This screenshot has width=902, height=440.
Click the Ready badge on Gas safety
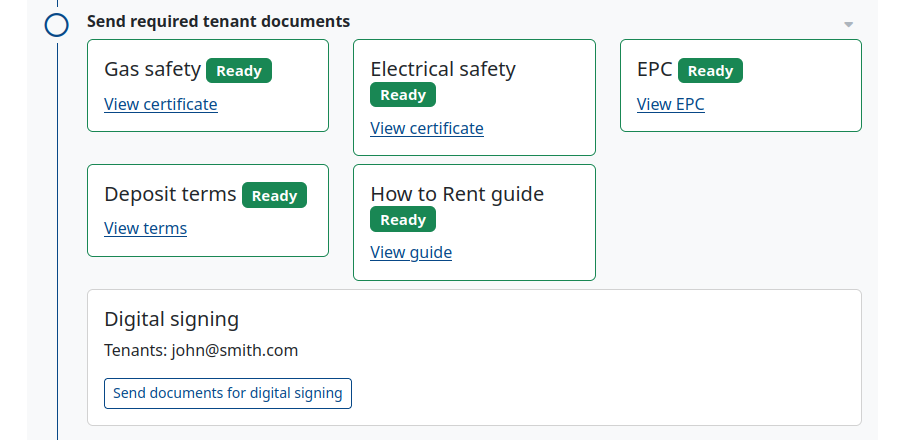tap(239, 71)
